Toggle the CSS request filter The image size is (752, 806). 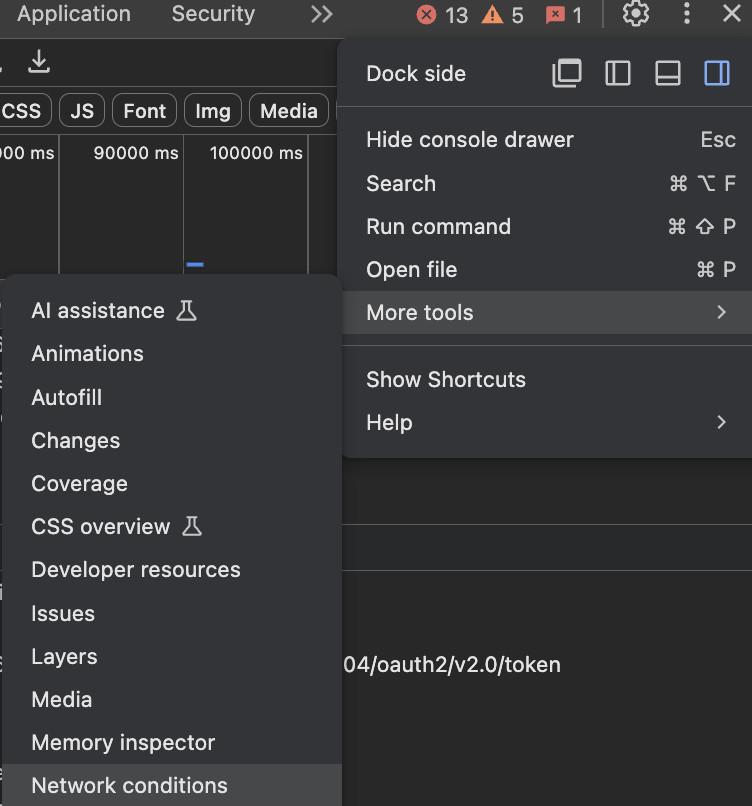pyautogui.click(x=22, y=111)
